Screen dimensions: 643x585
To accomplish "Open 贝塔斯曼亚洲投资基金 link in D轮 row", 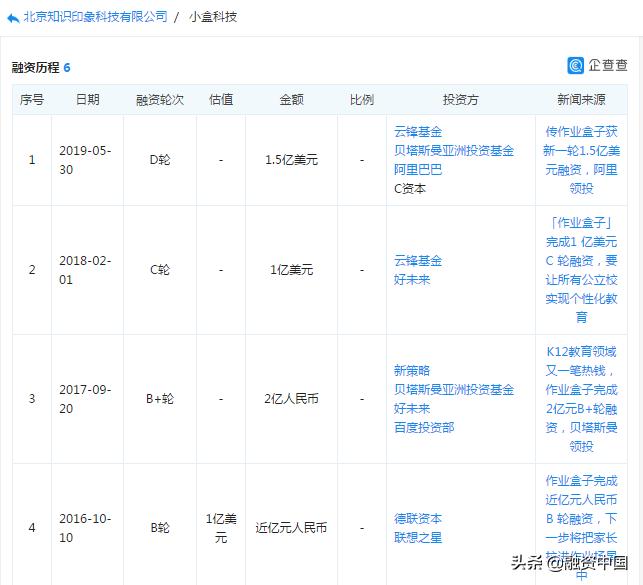I will [454, 150].
